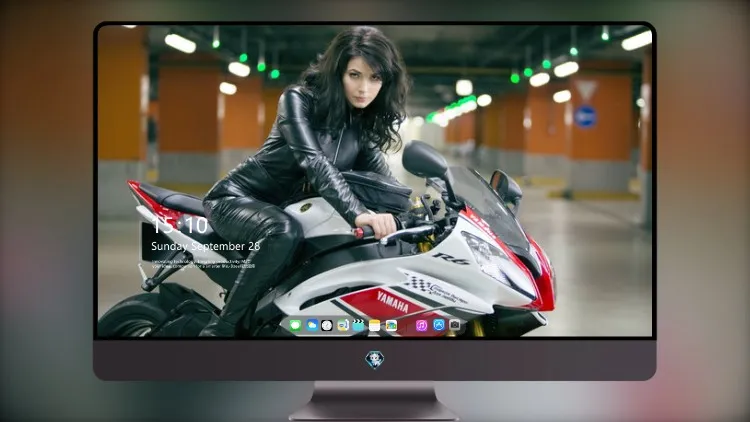Click the 'Sunday September 28' date text
The image size is (750, 422).
coord(206,246)
